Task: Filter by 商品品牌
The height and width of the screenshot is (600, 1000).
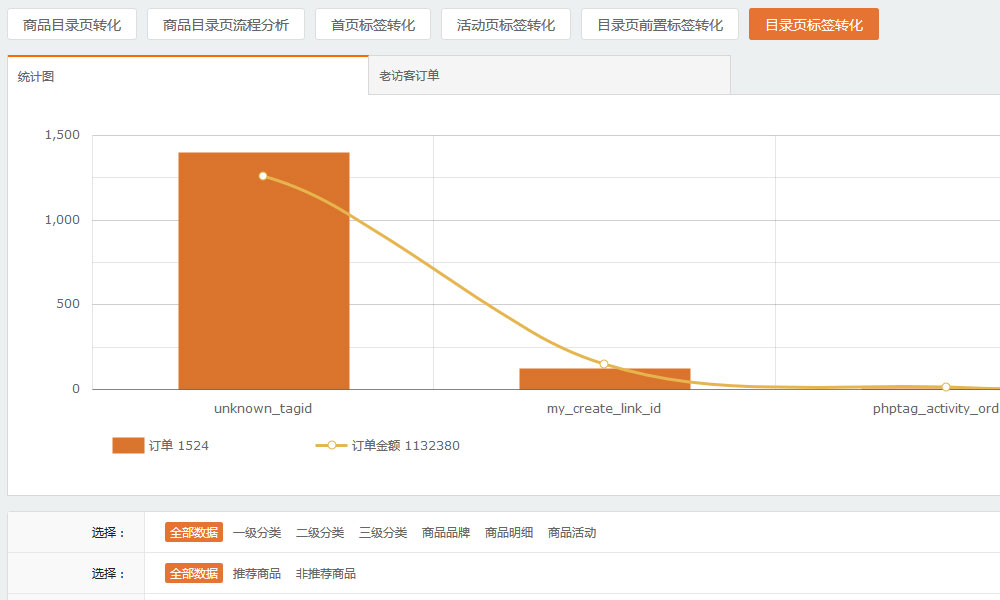Action: coord(446,532)
